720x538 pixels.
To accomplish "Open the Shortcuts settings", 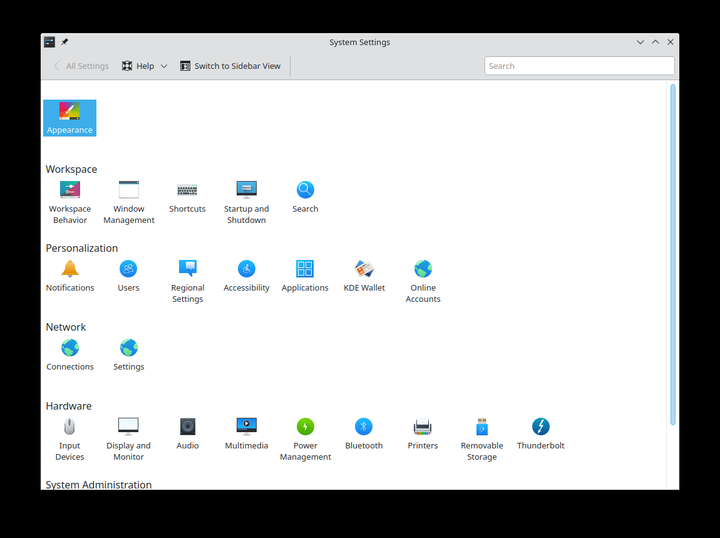I will (x=187, y=197).
